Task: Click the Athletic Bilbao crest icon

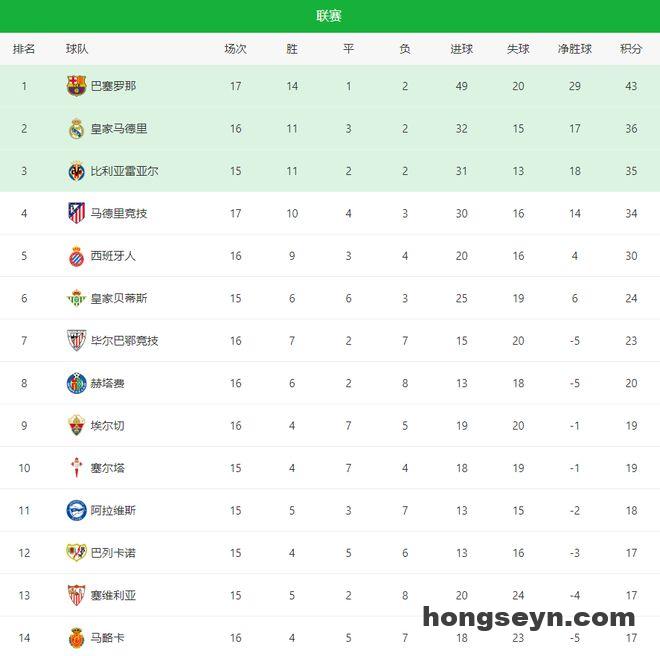Action: pyautogui.click(x=76, y=341)
